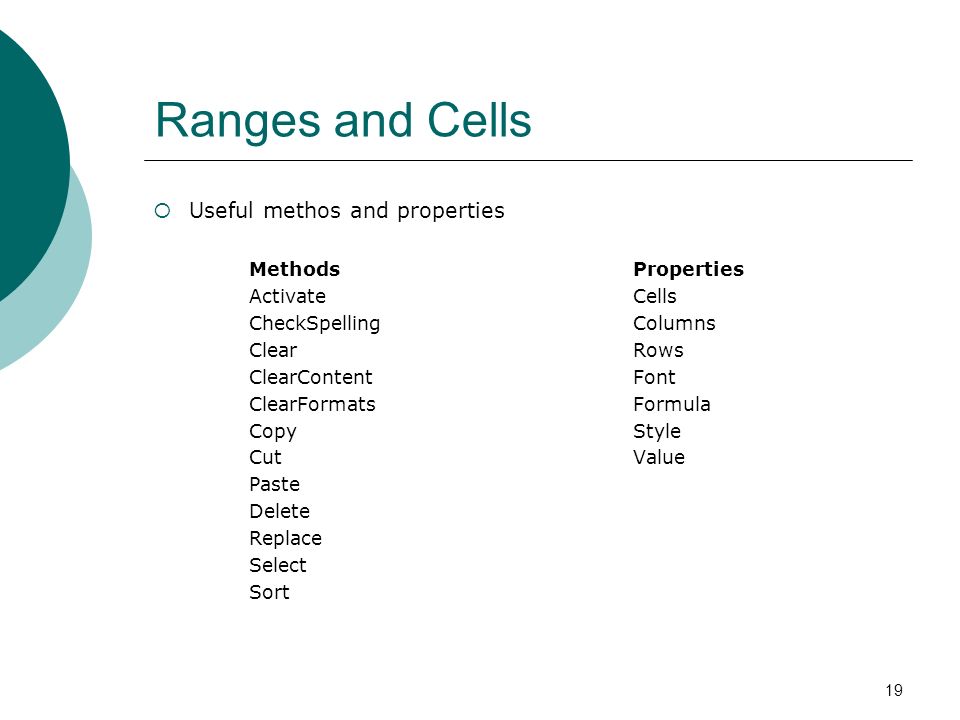Image resolution: width=960 pixels, height=720 pixels.
Task: Click the slide number 19
Action: 894,691
